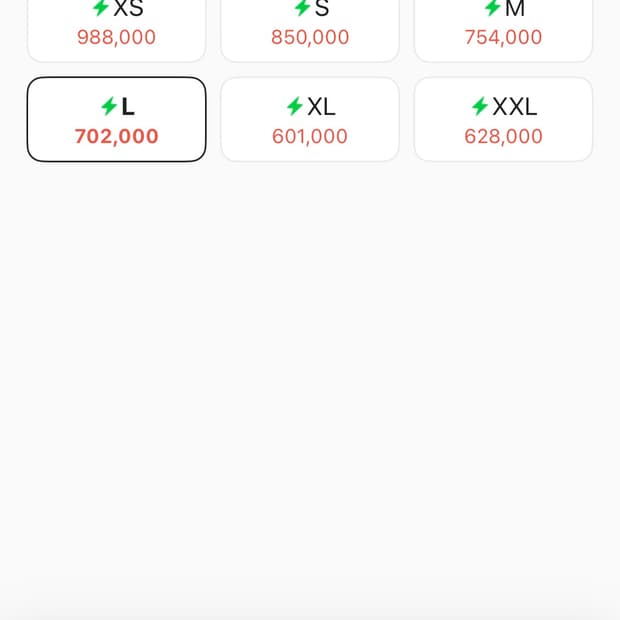Tap the green lightning icon beside L
Viewport: 620px width, 620px height.
tap(109, 107)
